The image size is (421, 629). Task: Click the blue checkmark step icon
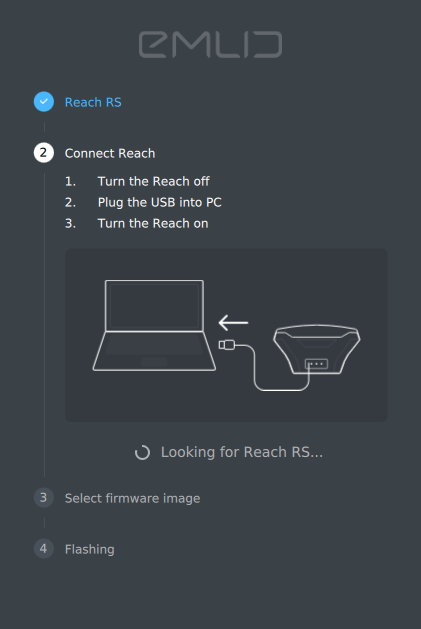pyautogui.click(x=44, y=102)
